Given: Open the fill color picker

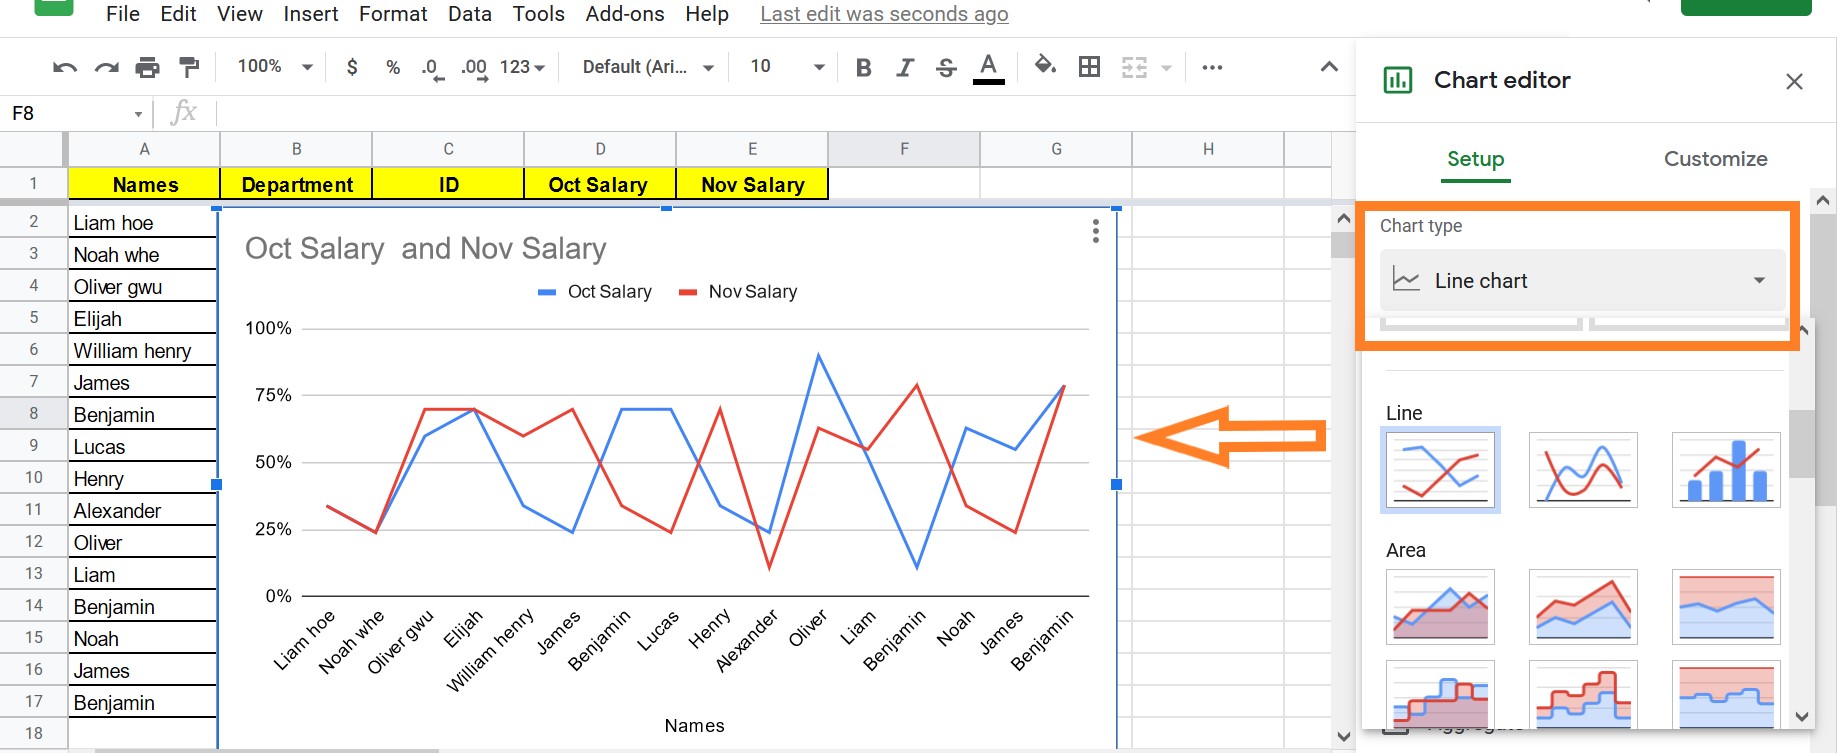Looking at the screenshot, I should coord(1045,66).
